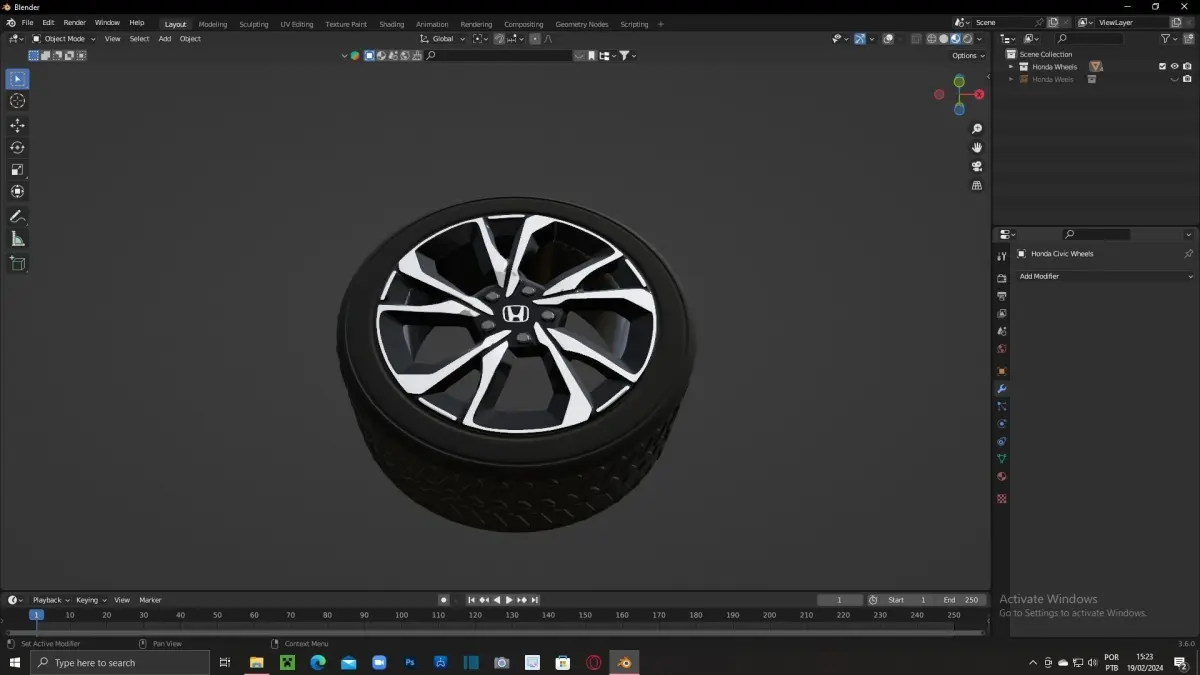Open the Material properties tab
1200x675 pixels.
(1001, 477)
